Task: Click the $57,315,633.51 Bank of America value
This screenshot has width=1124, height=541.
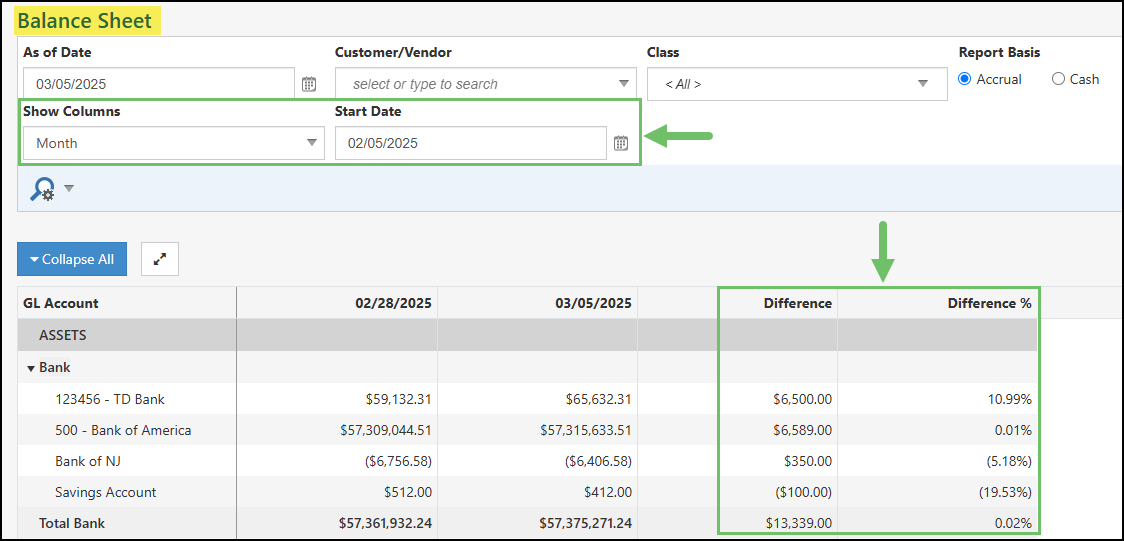Action: 586,430
